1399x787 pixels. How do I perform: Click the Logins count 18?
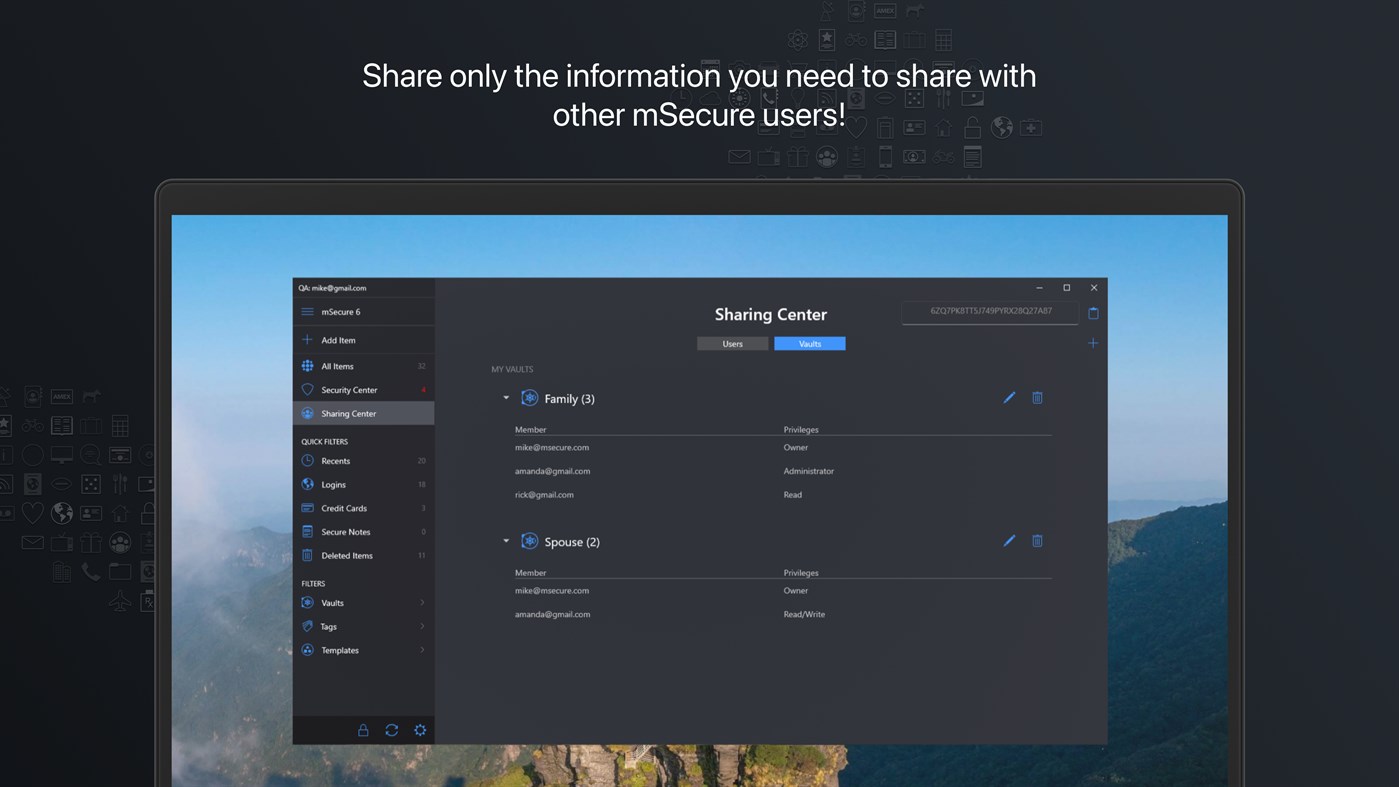pyautogui.click(x=421, y=485)
